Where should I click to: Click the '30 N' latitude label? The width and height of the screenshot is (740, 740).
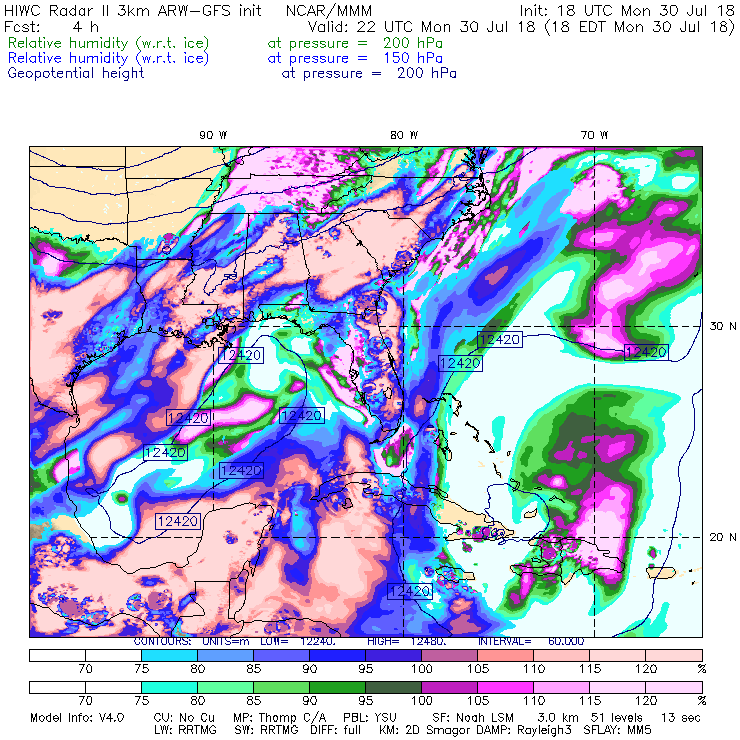click(x=723, y=326)
